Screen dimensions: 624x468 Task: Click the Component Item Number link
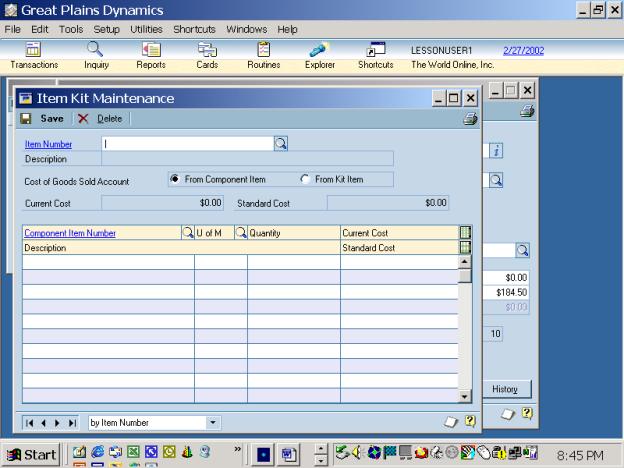coord(70,233)
